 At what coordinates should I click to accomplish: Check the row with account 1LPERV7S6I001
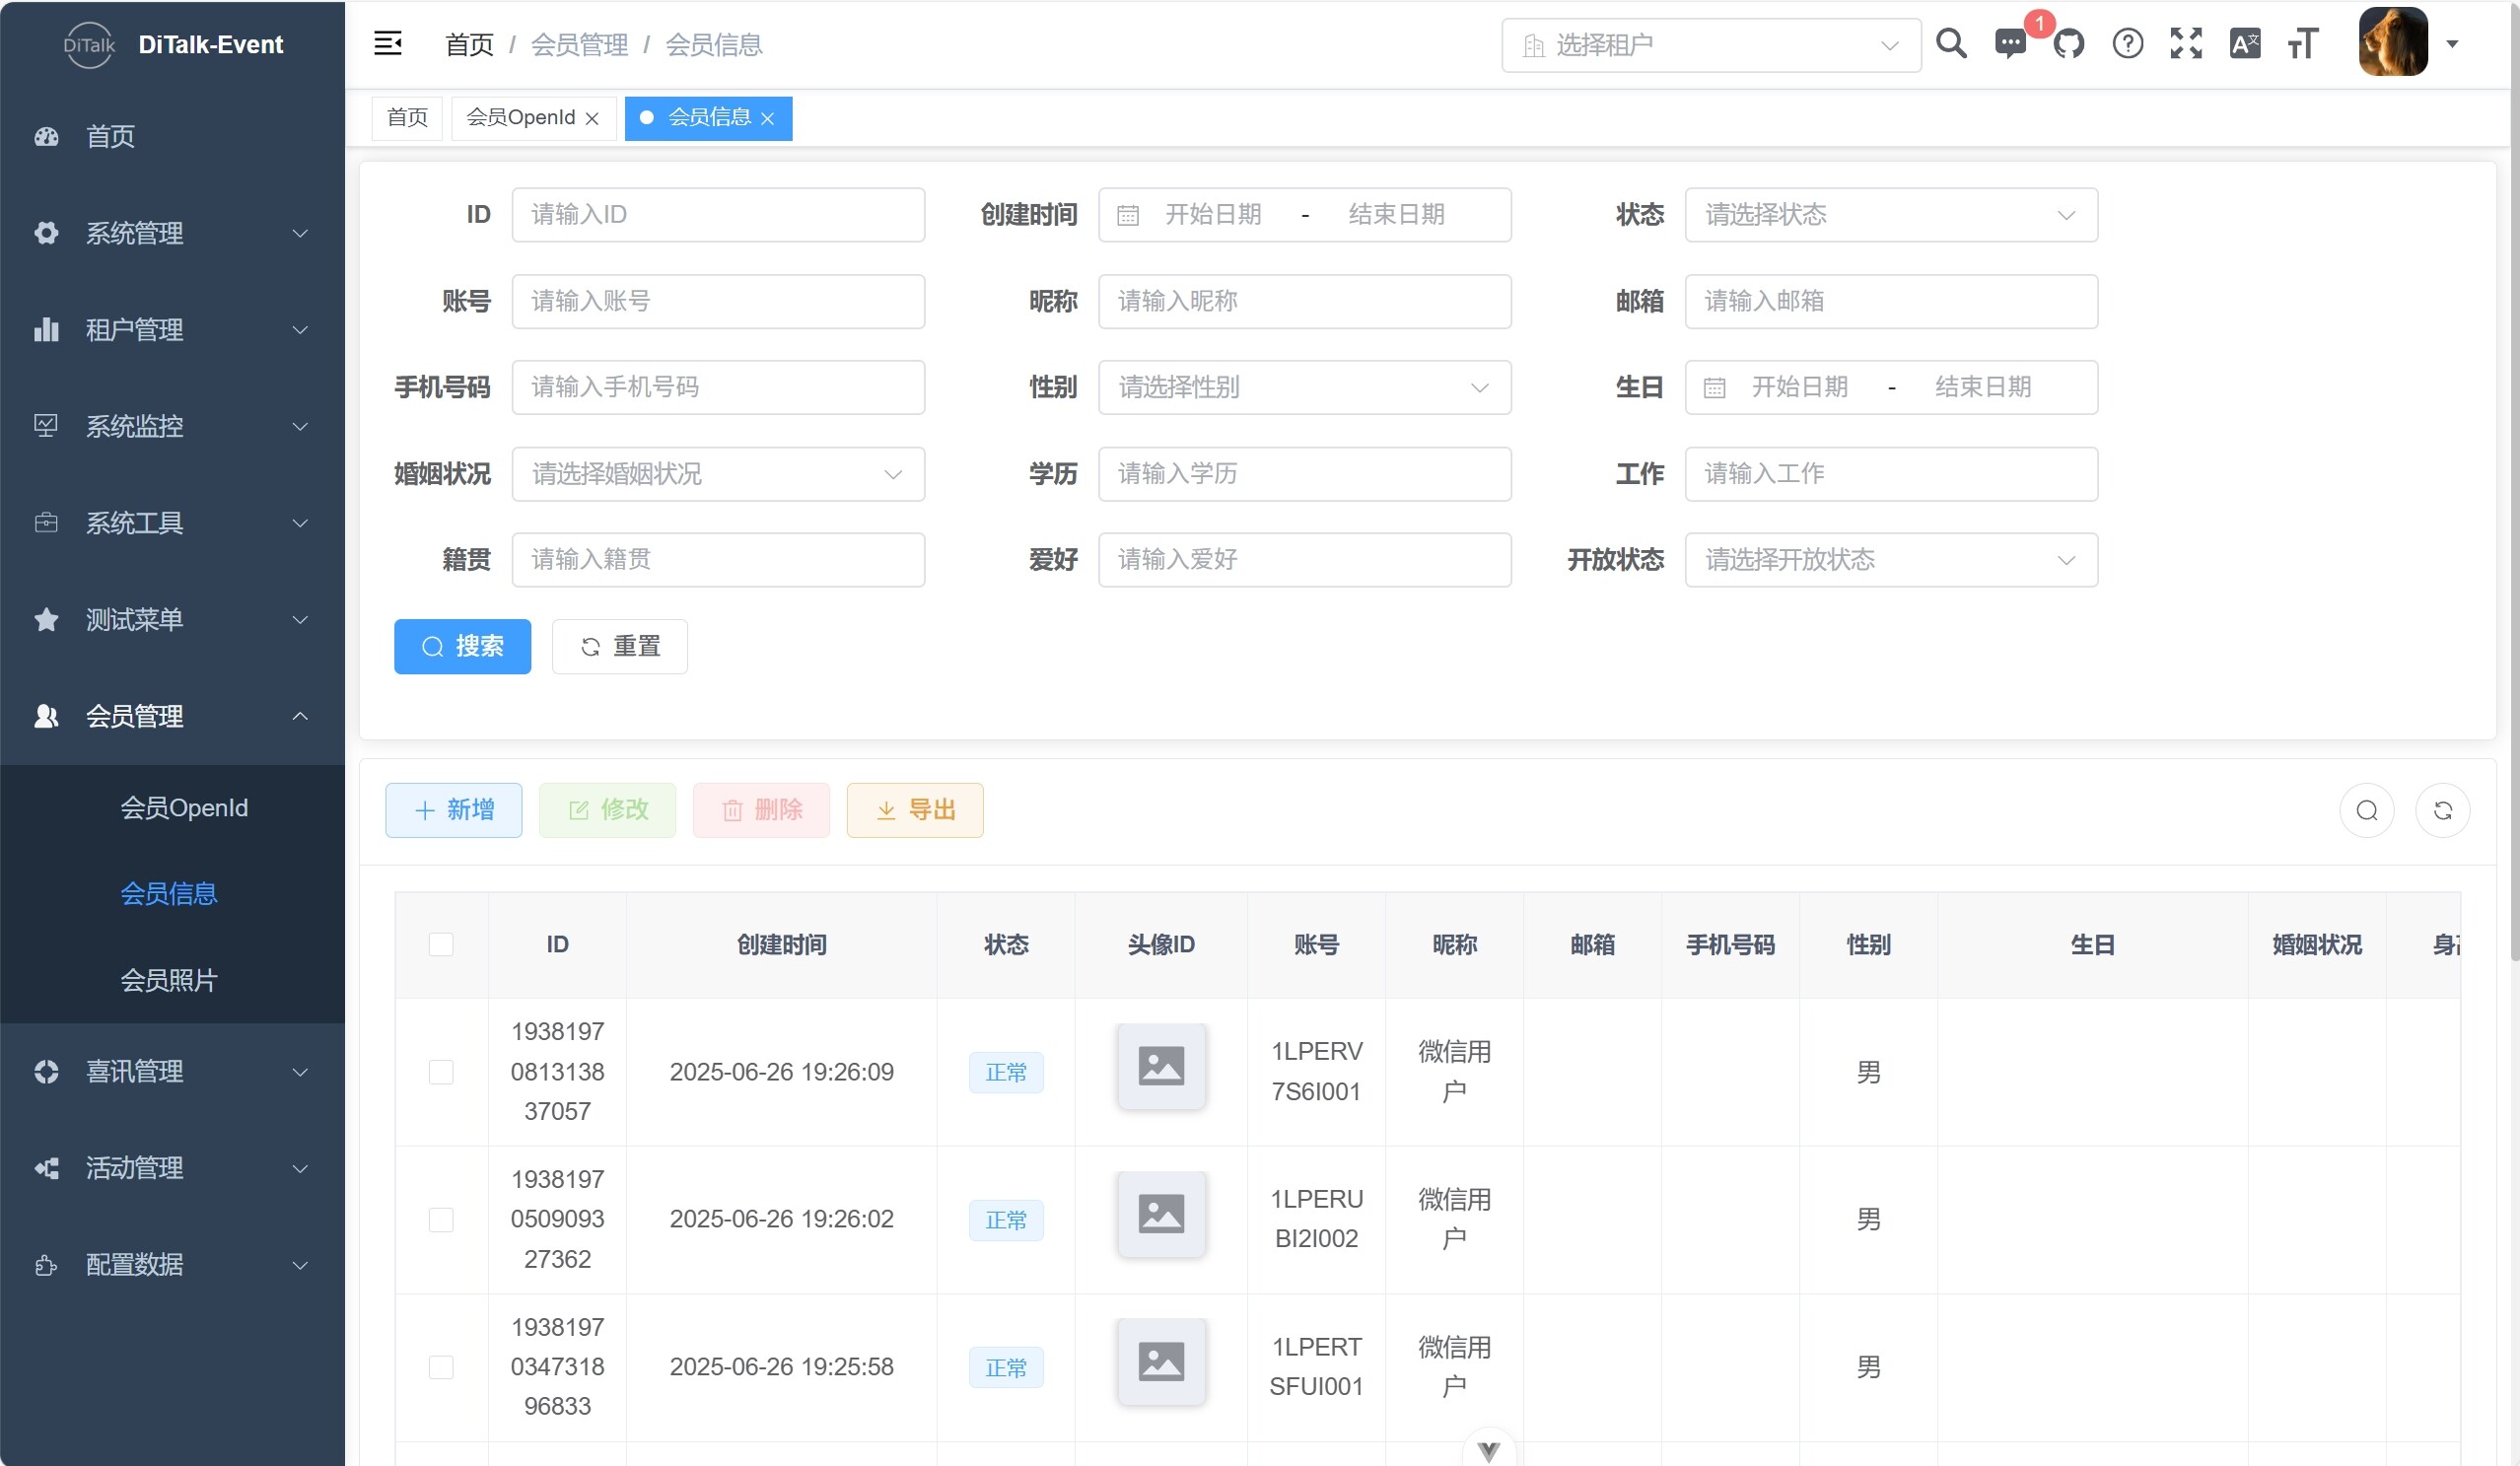(x=441, y=1072)
